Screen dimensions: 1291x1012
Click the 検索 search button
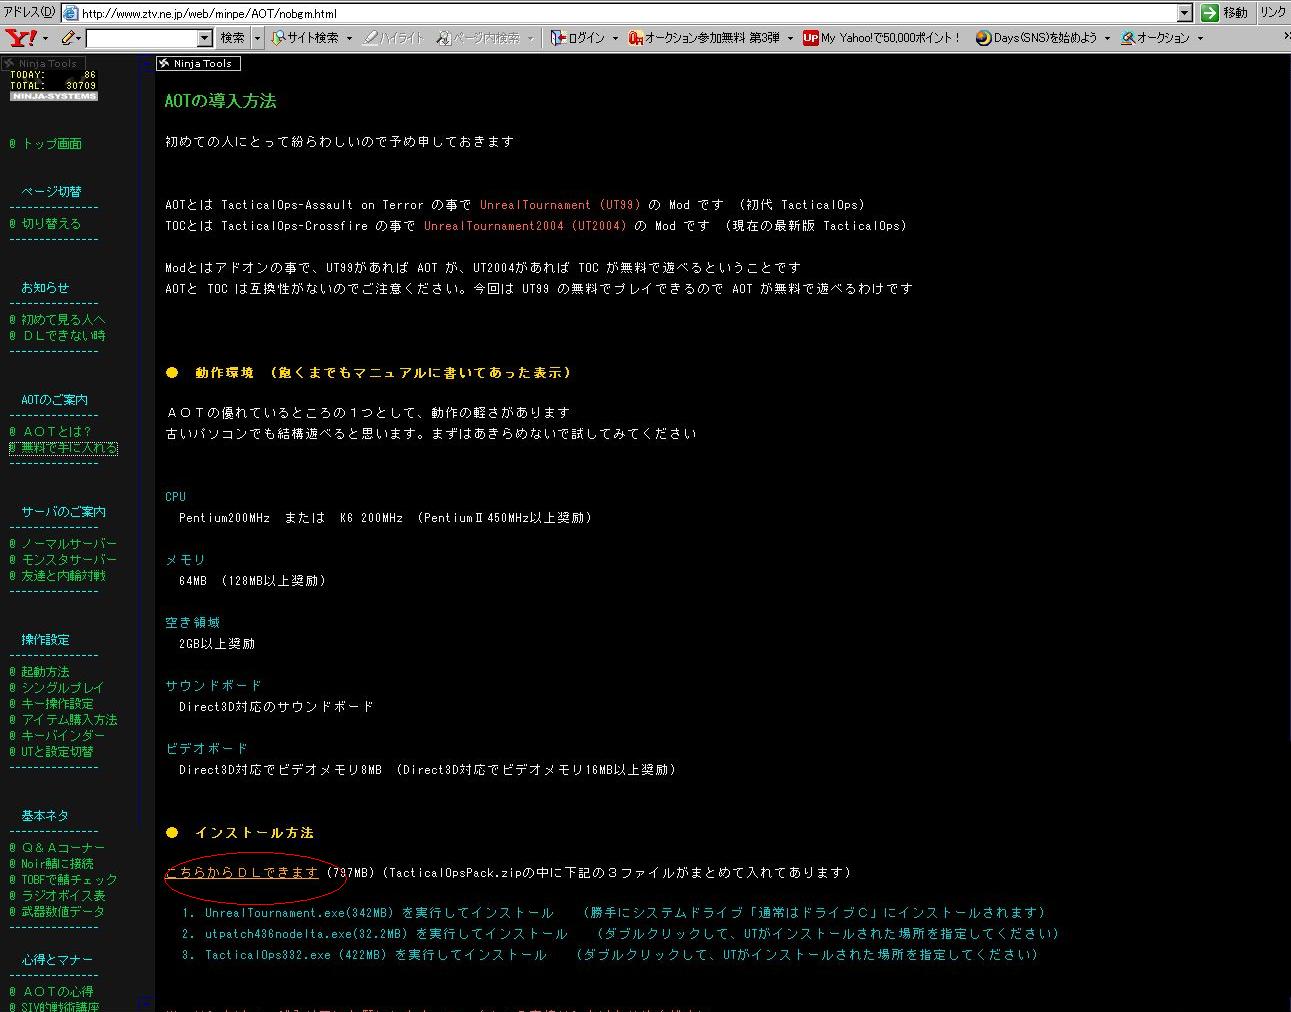[x=232, y=38]
